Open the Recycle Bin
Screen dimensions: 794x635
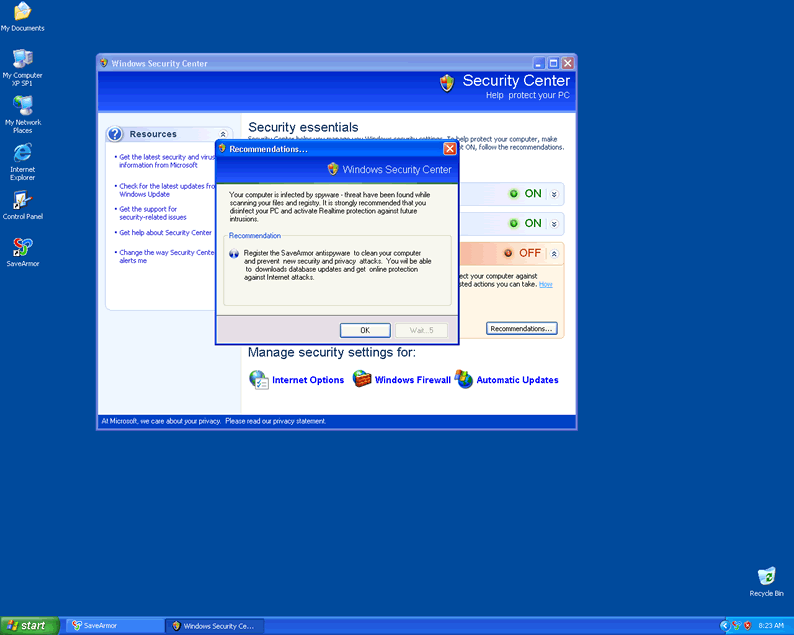pyautogui.click(x=766, y=577)
